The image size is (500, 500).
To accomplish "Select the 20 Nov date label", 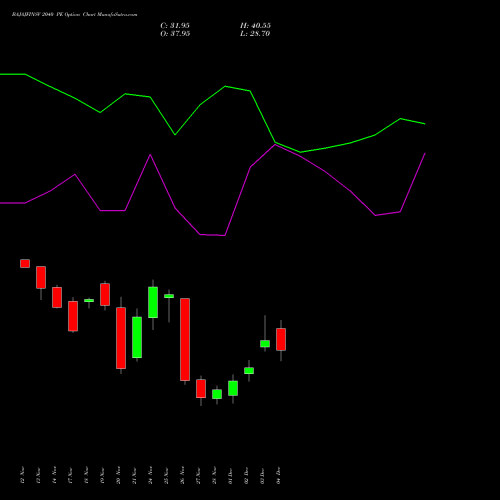I will (x=118, y=475).
